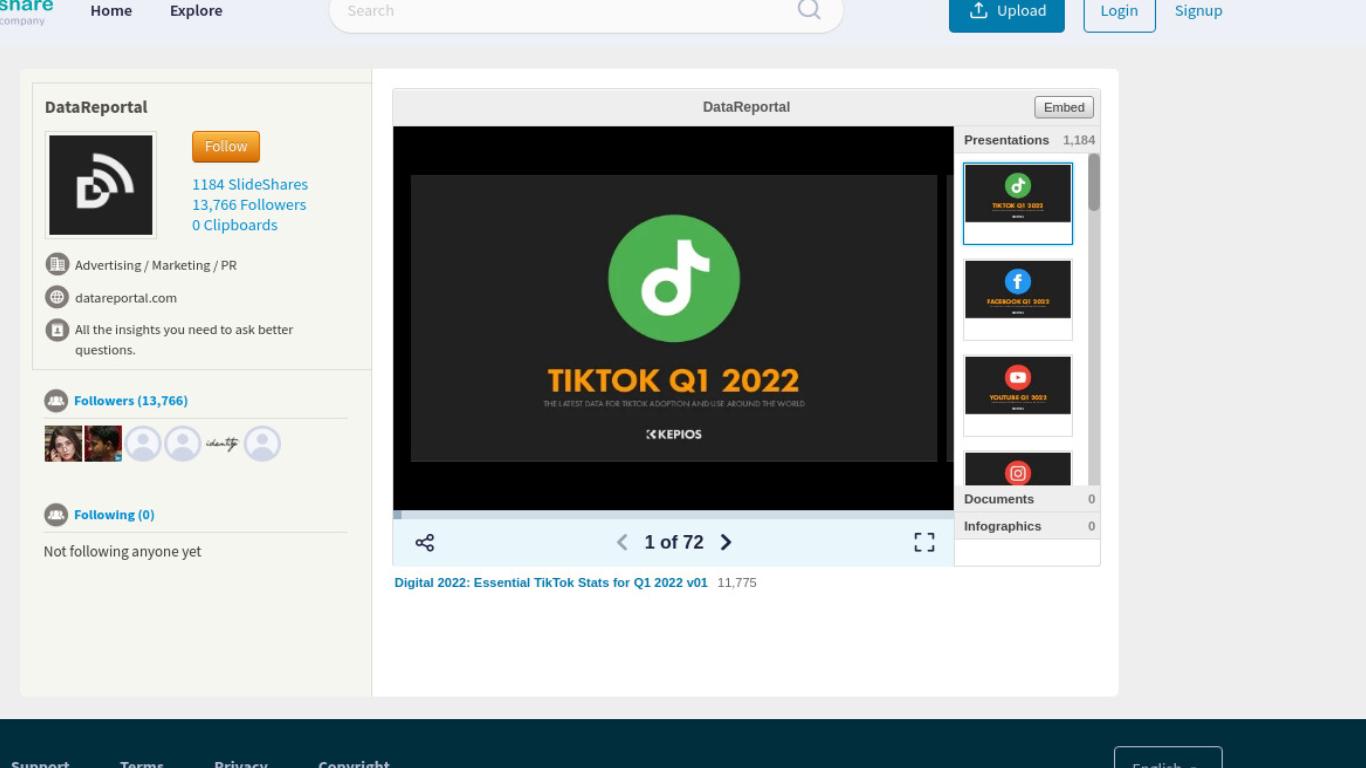Image resolution: width=1366 pixels, height=768 pixels.
Task: Click the globe icon beside datareportal.com
Action: pos(57,297)
